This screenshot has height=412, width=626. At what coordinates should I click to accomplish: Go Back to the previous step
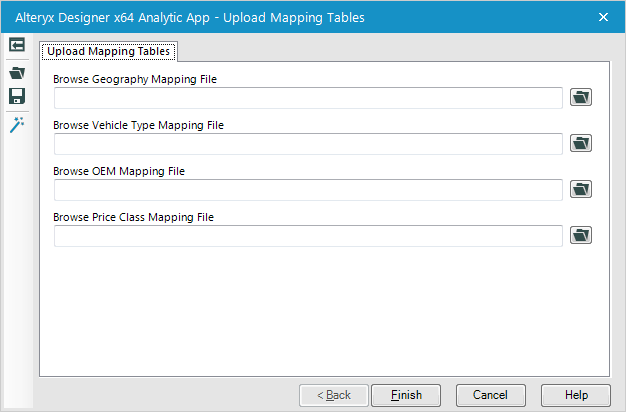[x=334, y=395]
